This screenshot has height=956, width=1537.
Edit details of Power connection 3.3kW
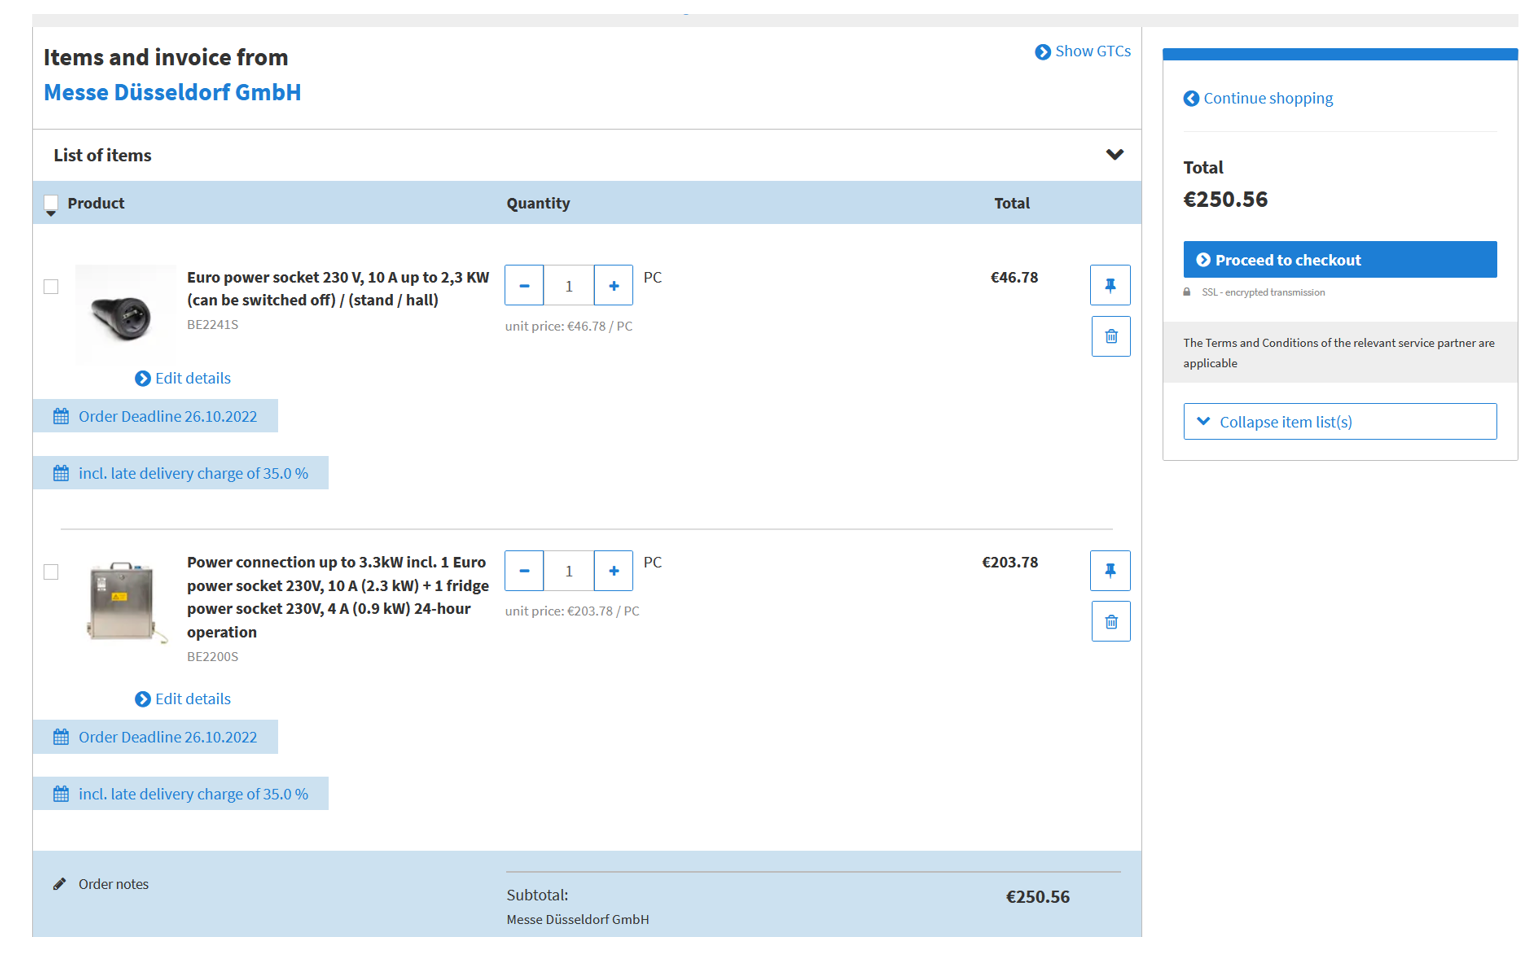point(183,698)
